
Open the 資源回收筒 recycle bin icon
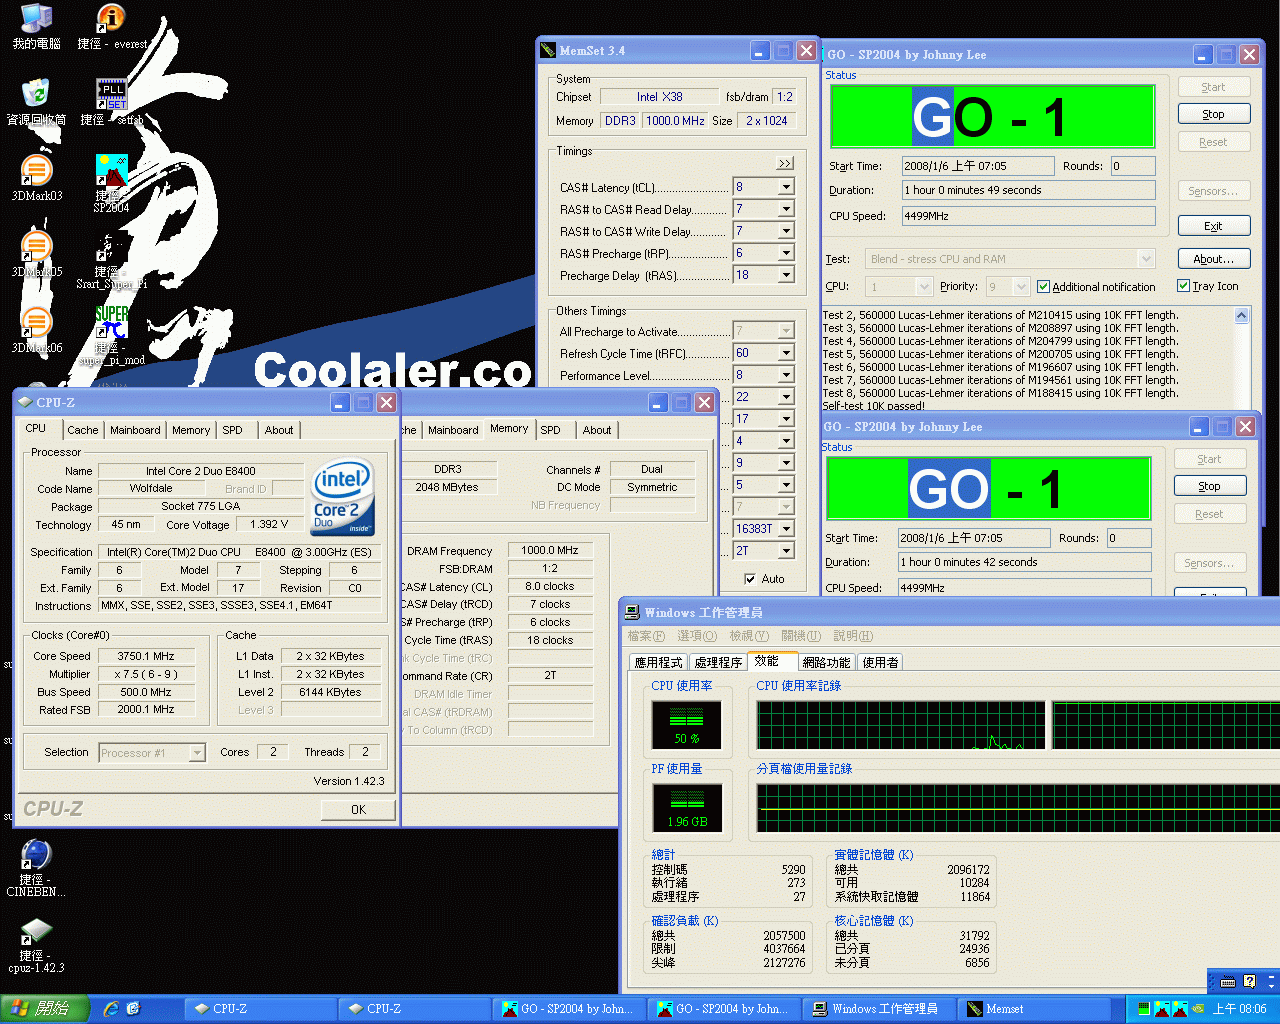(36, 102)
